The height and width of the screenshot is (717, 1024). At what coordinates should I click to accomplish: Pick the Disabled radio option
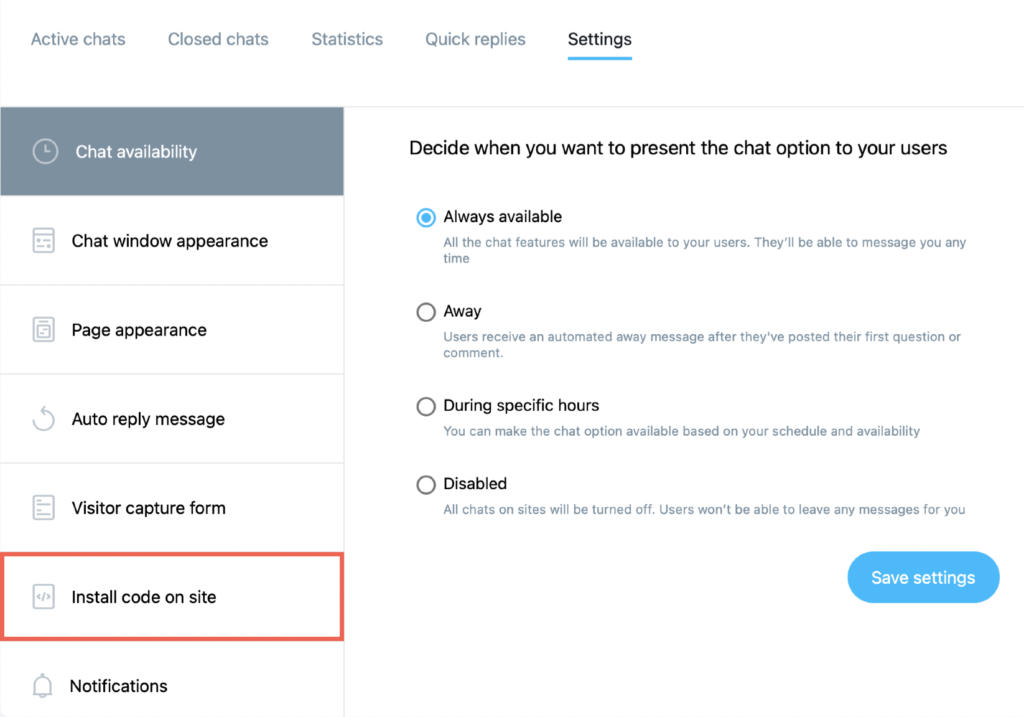coord(426,485)
